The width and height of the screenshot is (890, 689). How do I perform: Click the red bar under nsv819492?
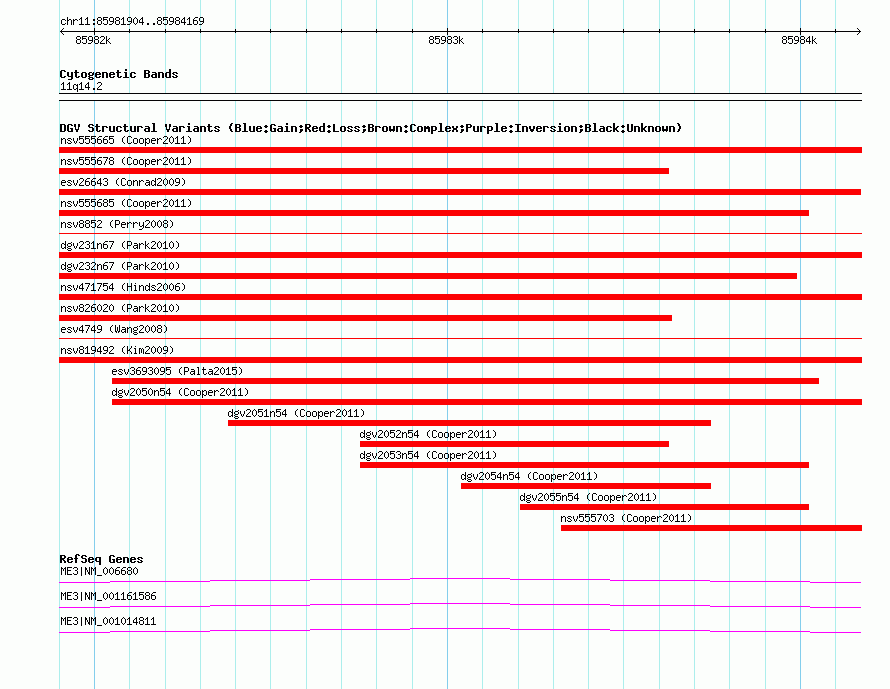(460, 360)
